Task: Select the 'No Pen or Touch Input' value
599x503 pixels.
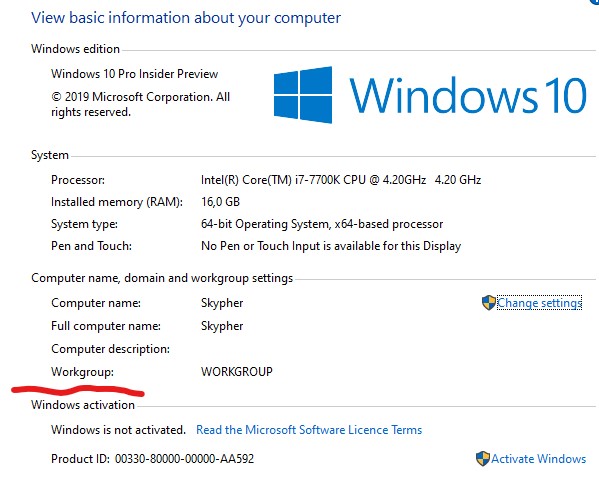Action: (331, 246)
